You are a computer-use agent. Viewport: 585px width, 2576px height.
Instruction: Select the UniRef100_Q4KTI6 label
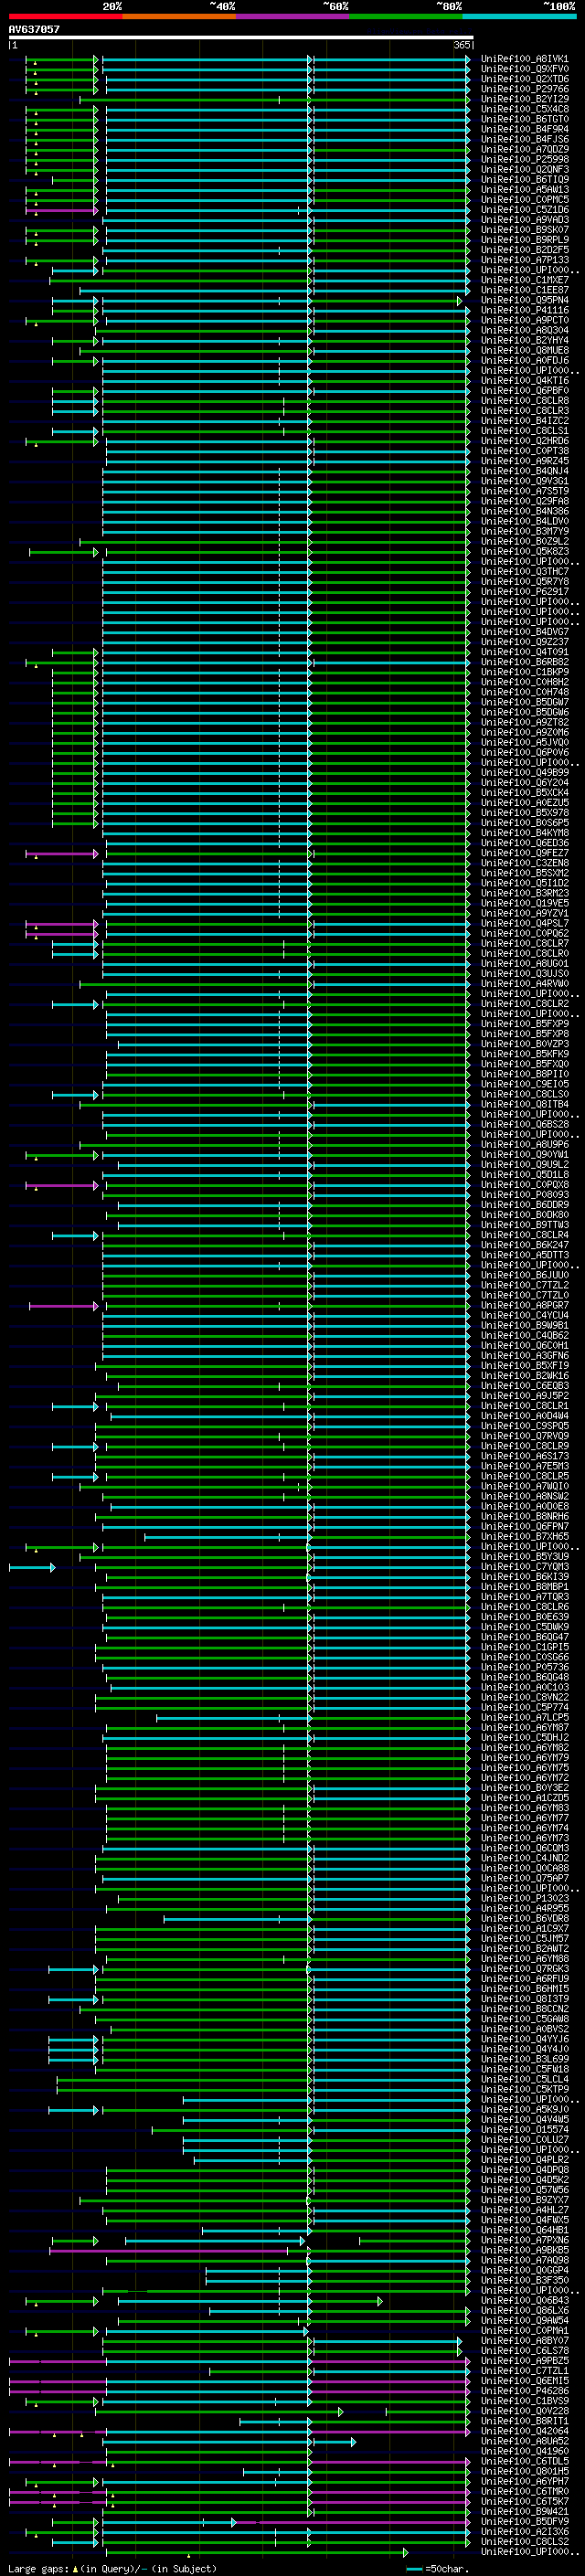[x=525, y=380]
